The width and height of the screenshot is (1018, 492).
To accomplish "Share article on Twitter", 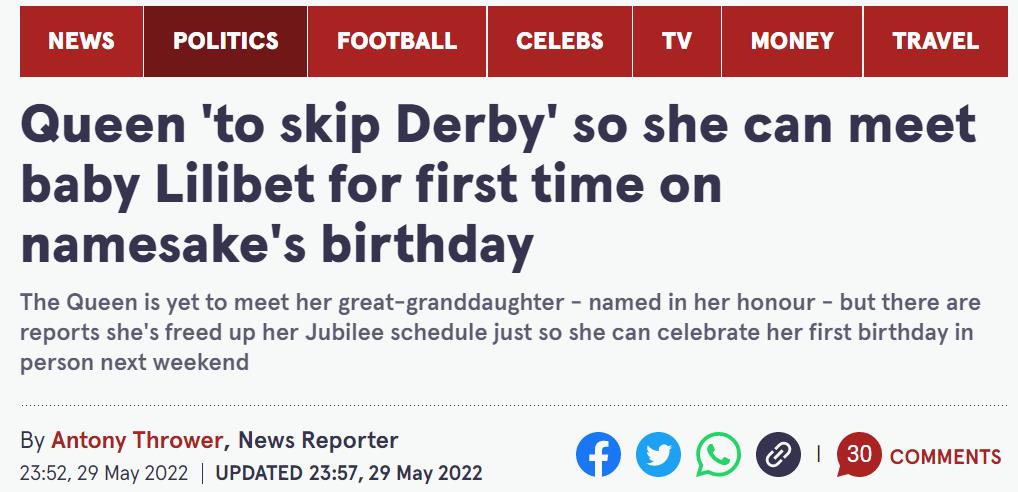I will coord(658,456).
